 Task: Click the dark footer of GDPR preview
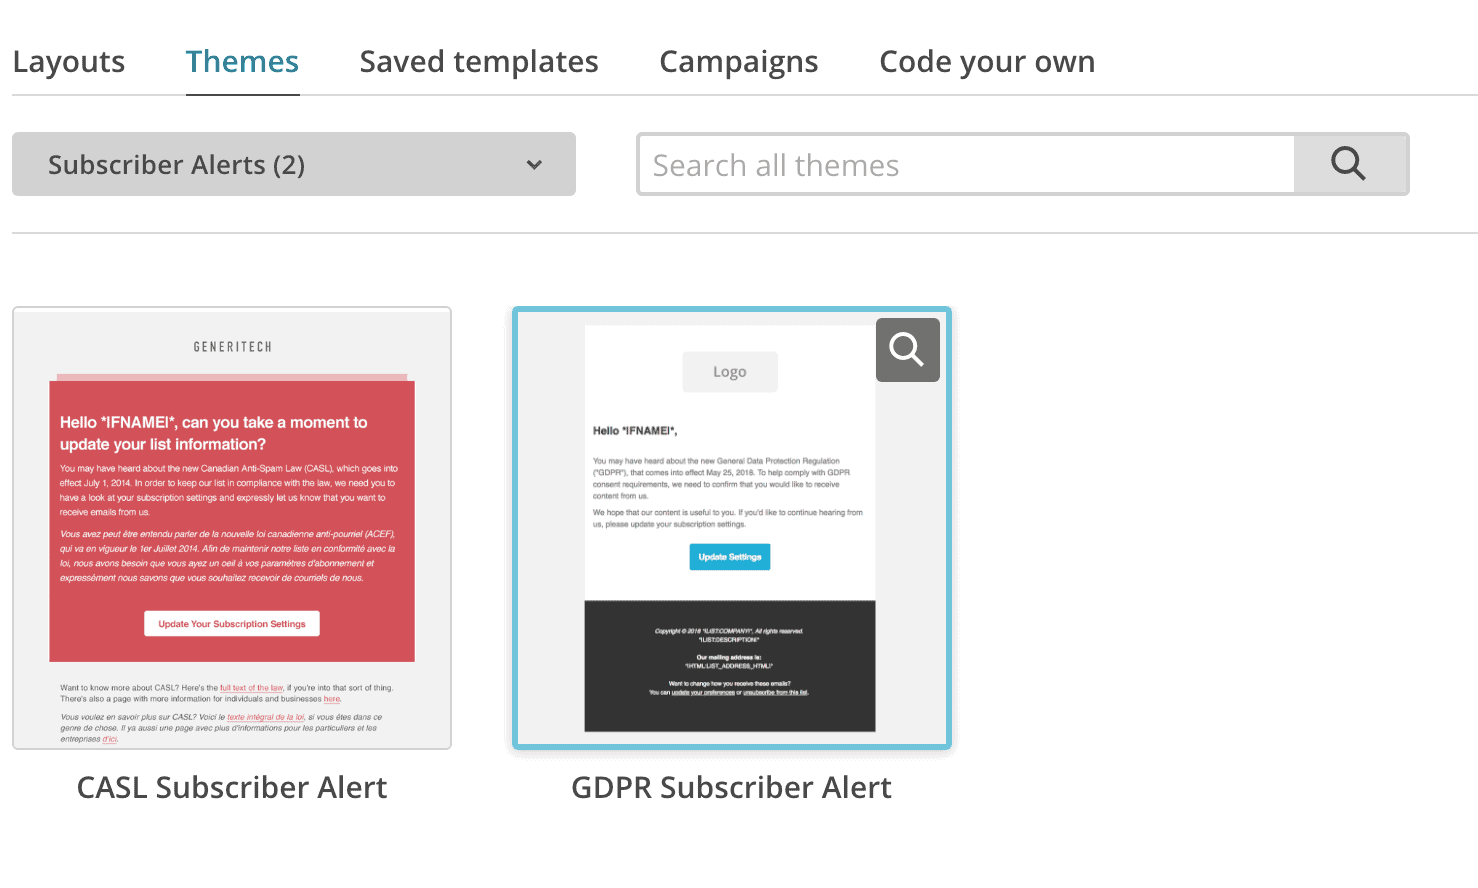coord(730,666)
